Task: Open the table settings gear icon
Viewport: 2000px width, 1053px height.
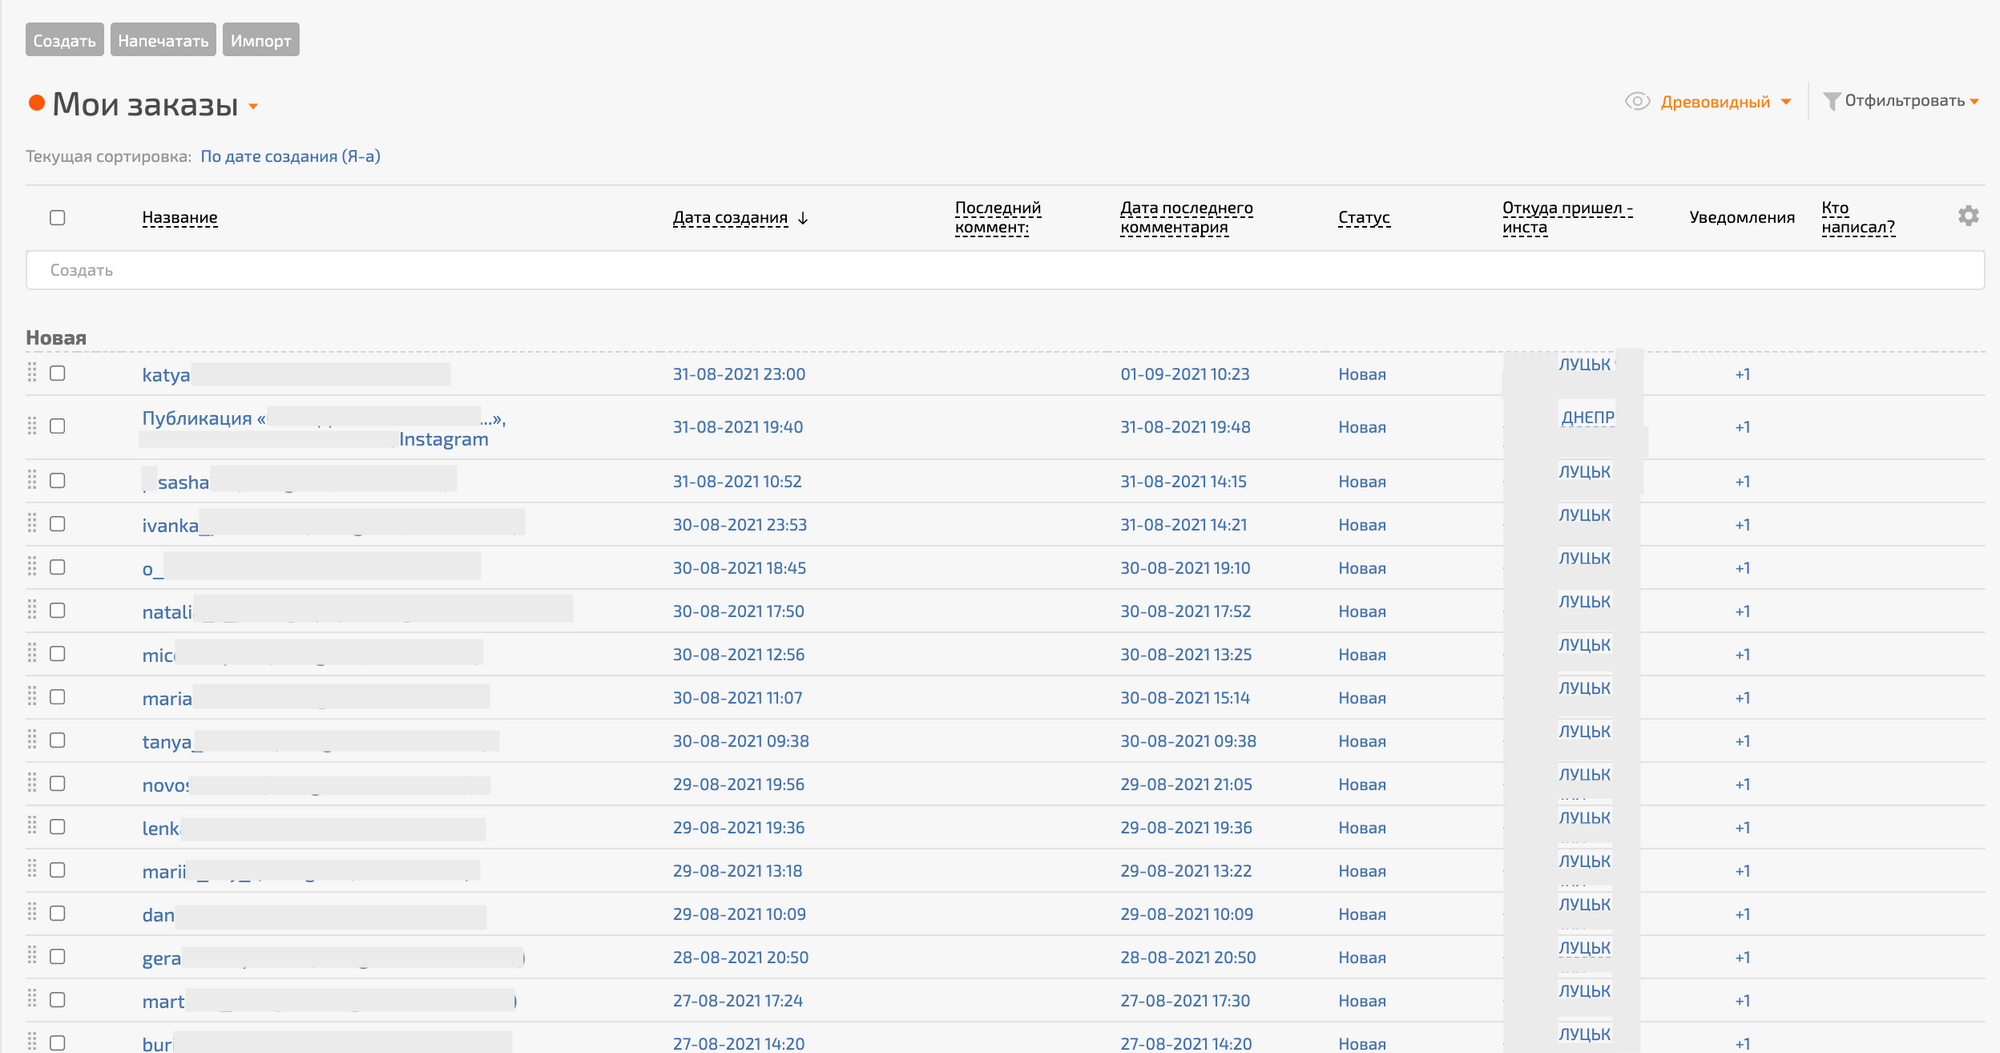Action: pos(1968,216)
